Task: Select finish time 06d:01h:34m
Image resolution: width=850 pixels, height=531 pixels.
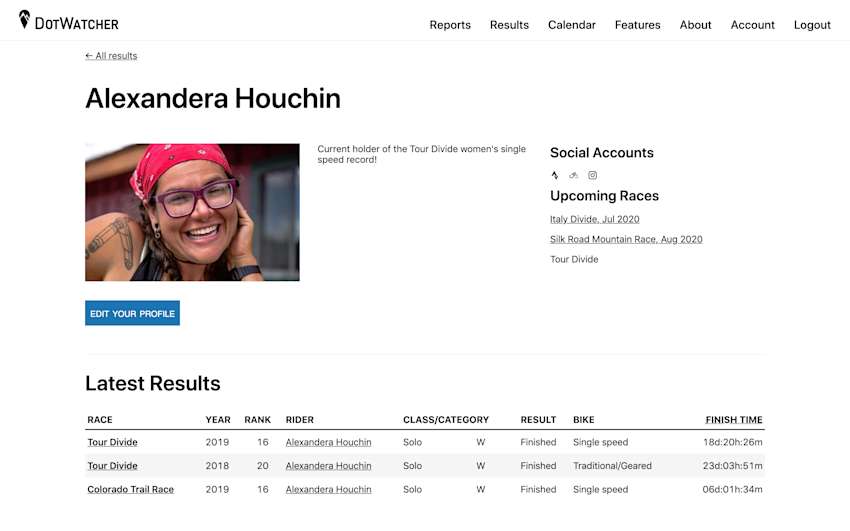Action: (732, 489)
